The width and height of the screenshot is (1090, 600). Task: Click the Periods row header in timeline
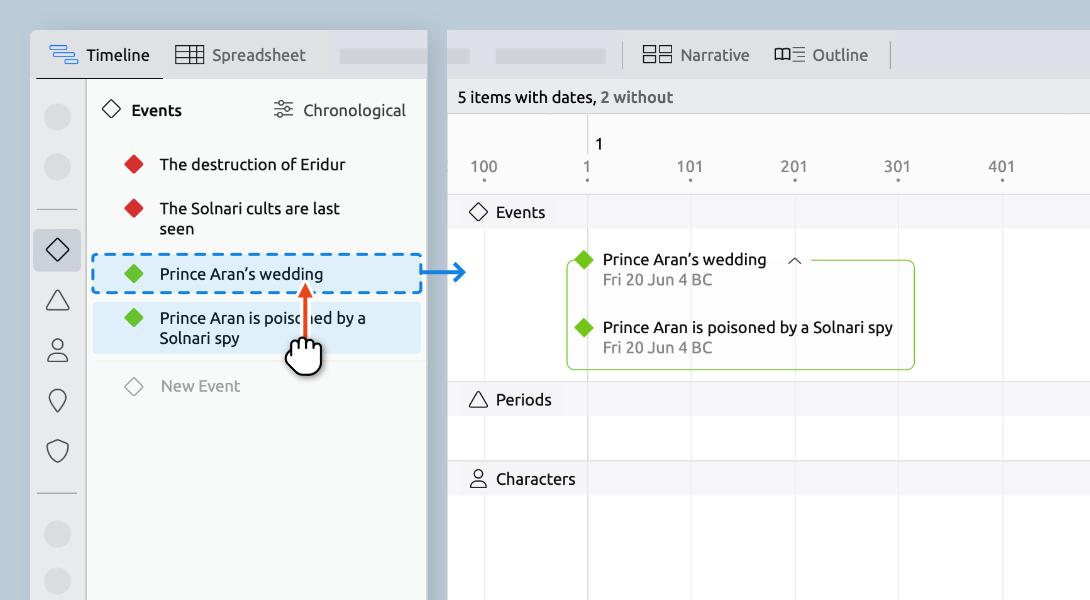768,400
